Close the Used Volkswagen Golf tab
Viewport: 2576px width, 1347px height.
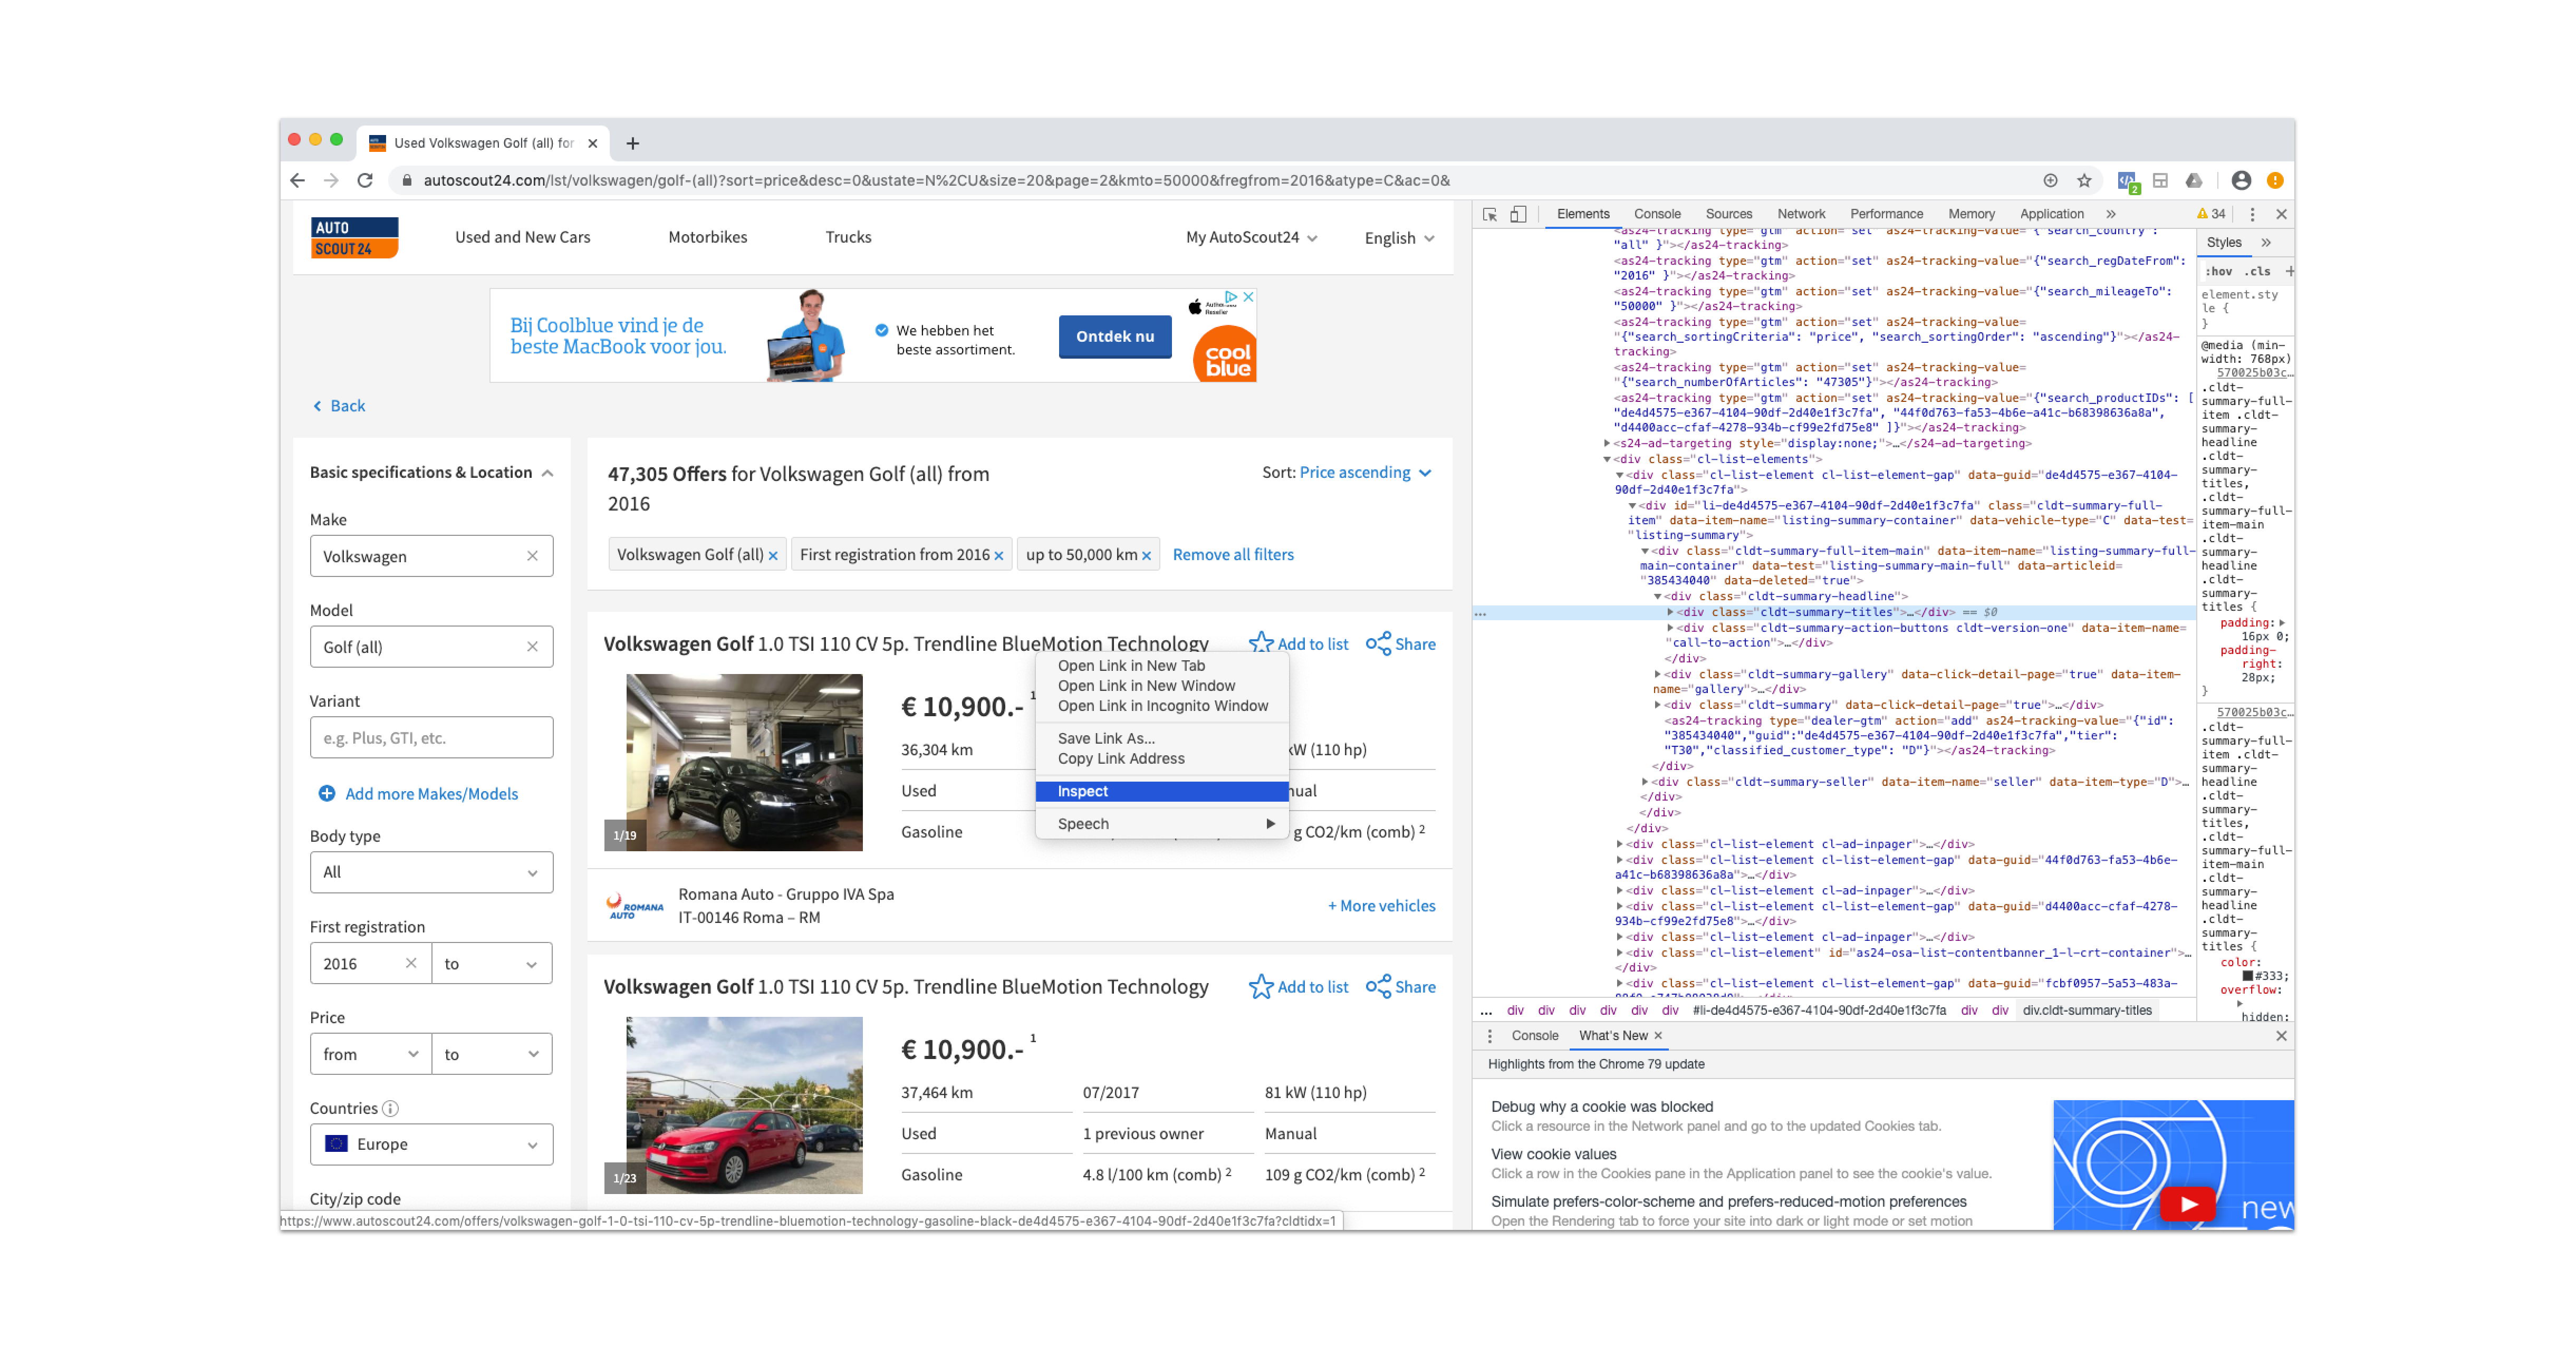coord(592,143)
